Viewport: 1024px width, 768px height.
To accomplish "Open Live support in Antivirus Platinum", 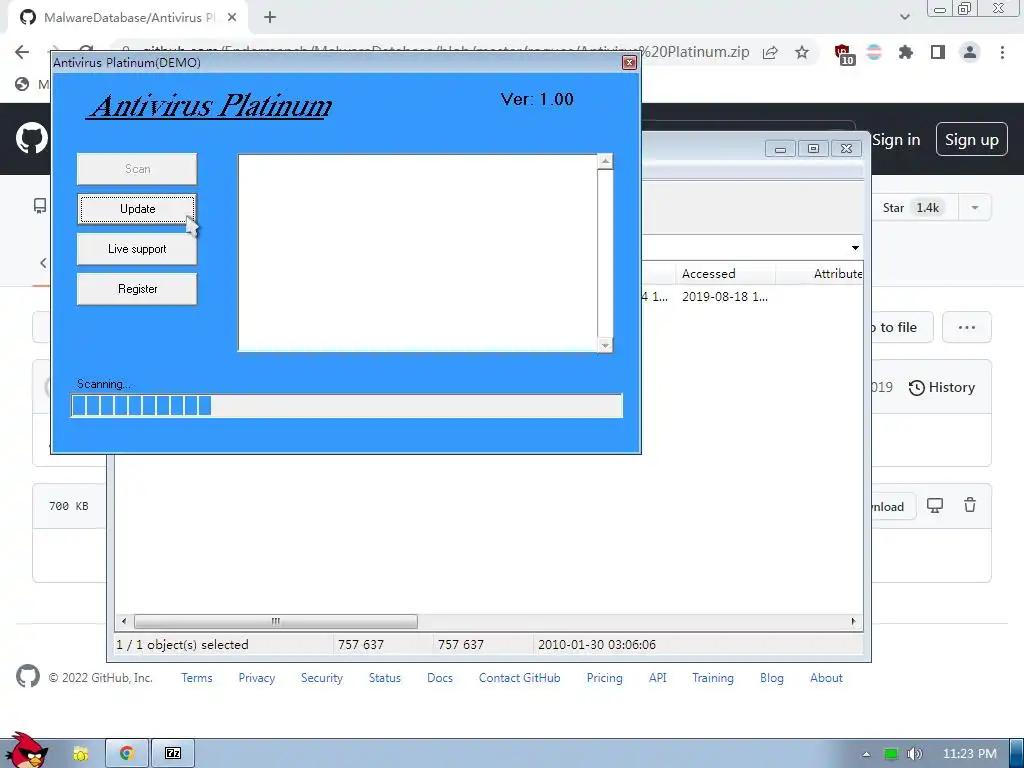I will tap(137, 249).
